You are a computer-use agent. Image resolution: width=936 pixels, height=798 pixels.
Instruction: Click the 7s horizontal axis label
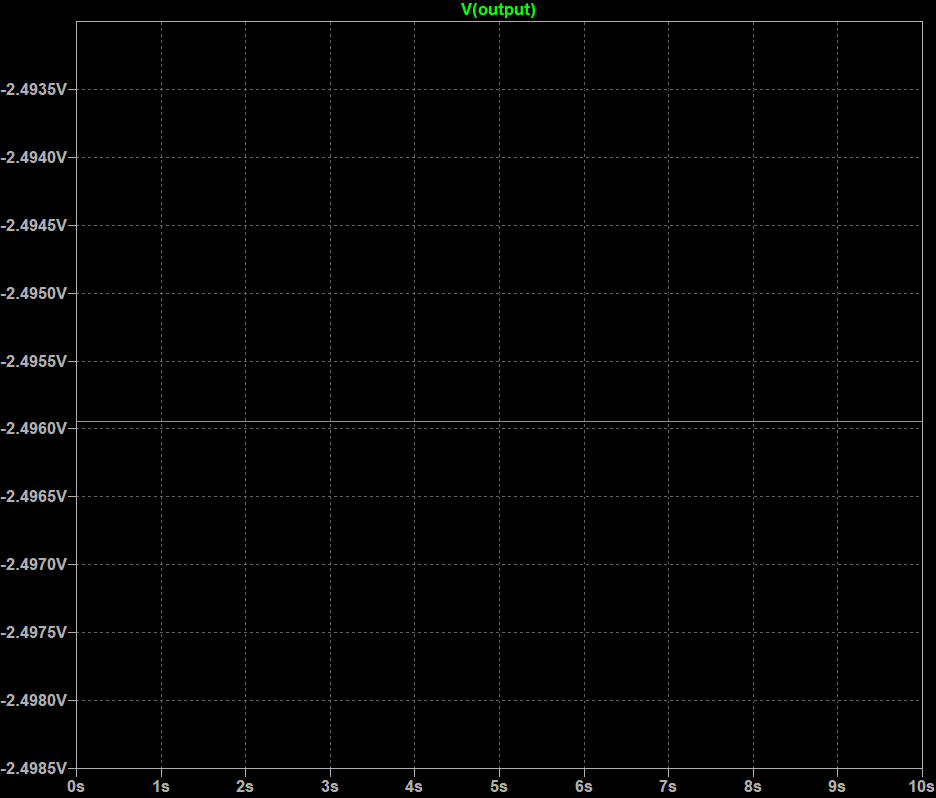click(x=668, y=786)
